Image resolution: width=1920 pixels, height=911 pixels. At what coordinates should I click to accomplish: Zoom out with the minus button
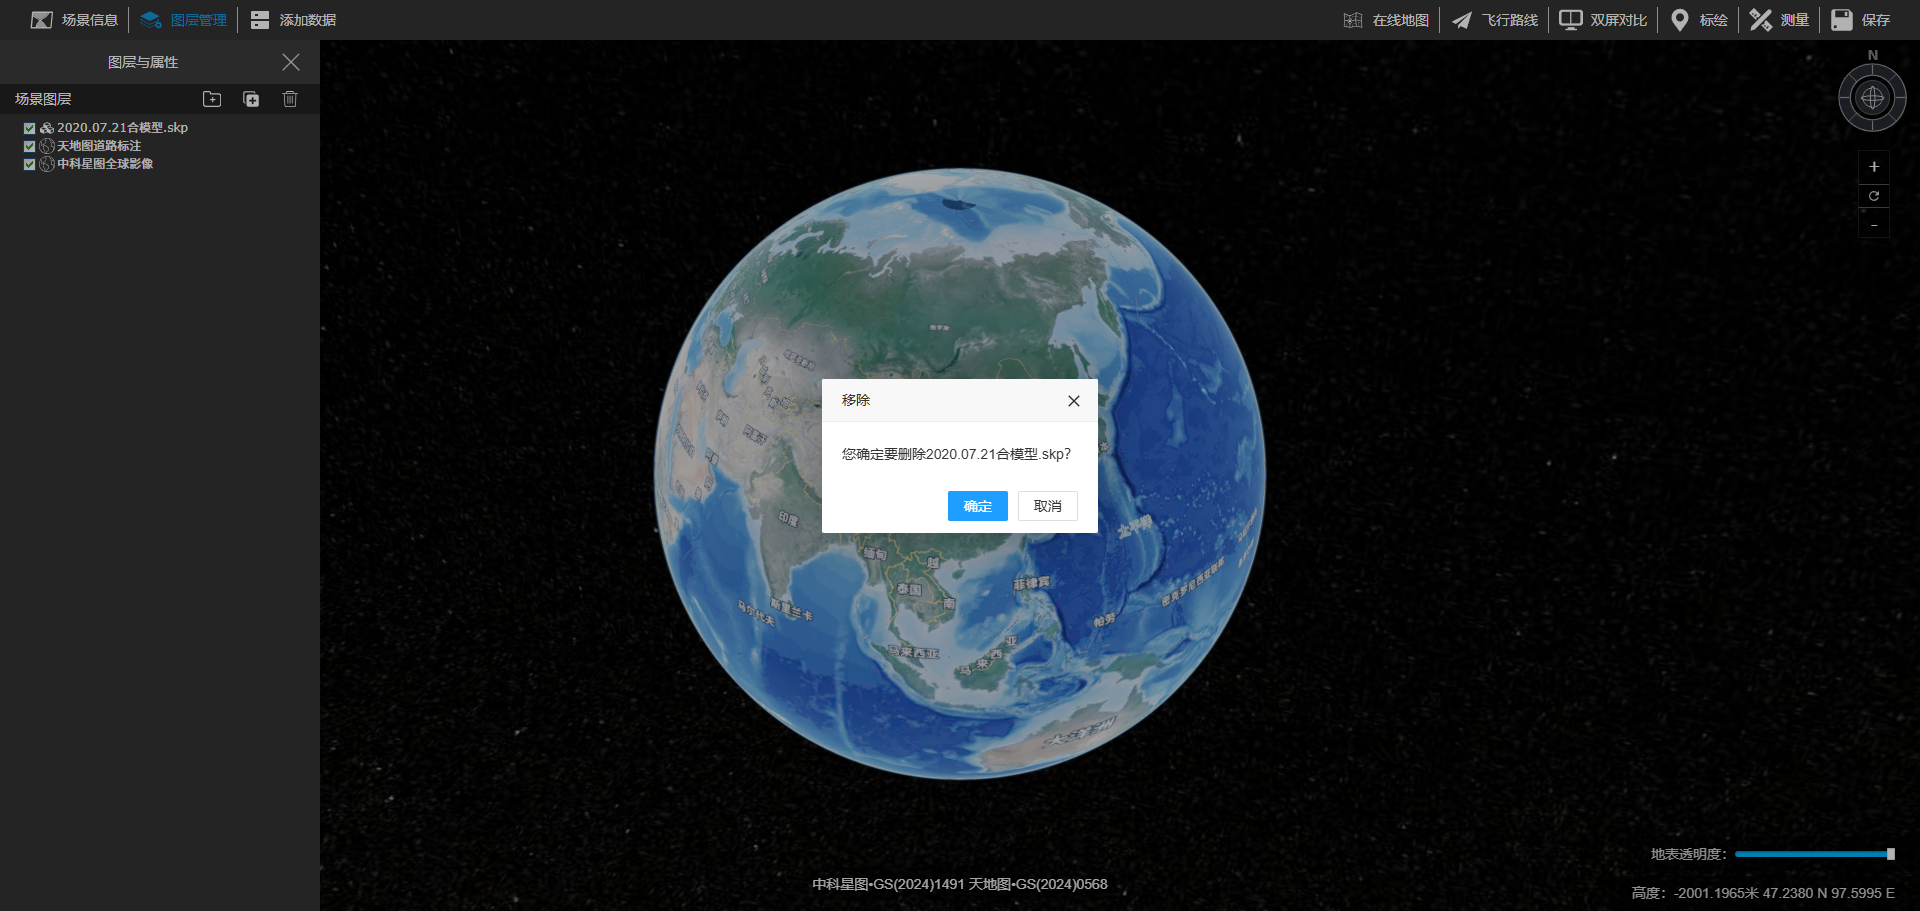point(1874,225)
